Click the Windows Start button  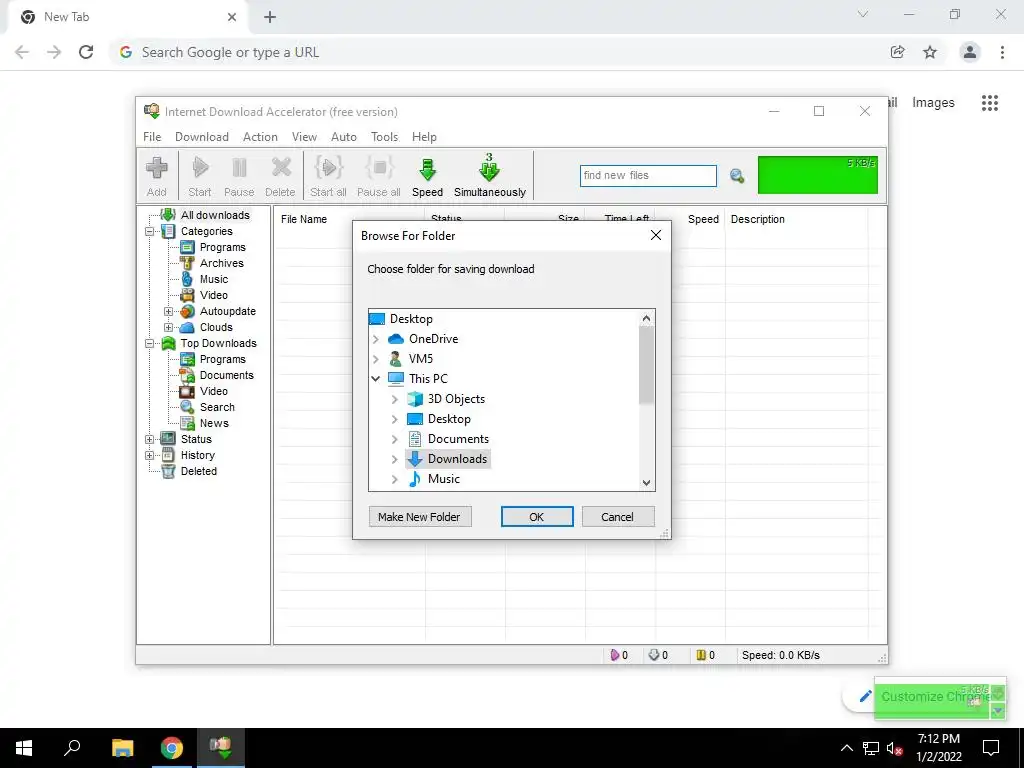24,748
